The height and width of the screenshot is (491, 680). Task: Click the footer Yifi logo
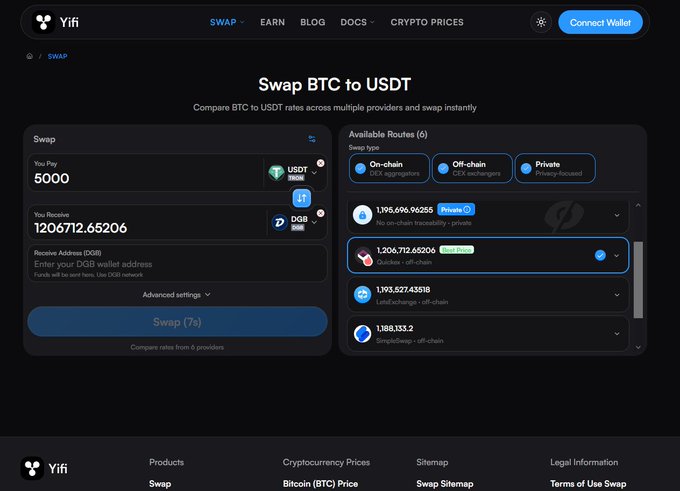point(44,468)
